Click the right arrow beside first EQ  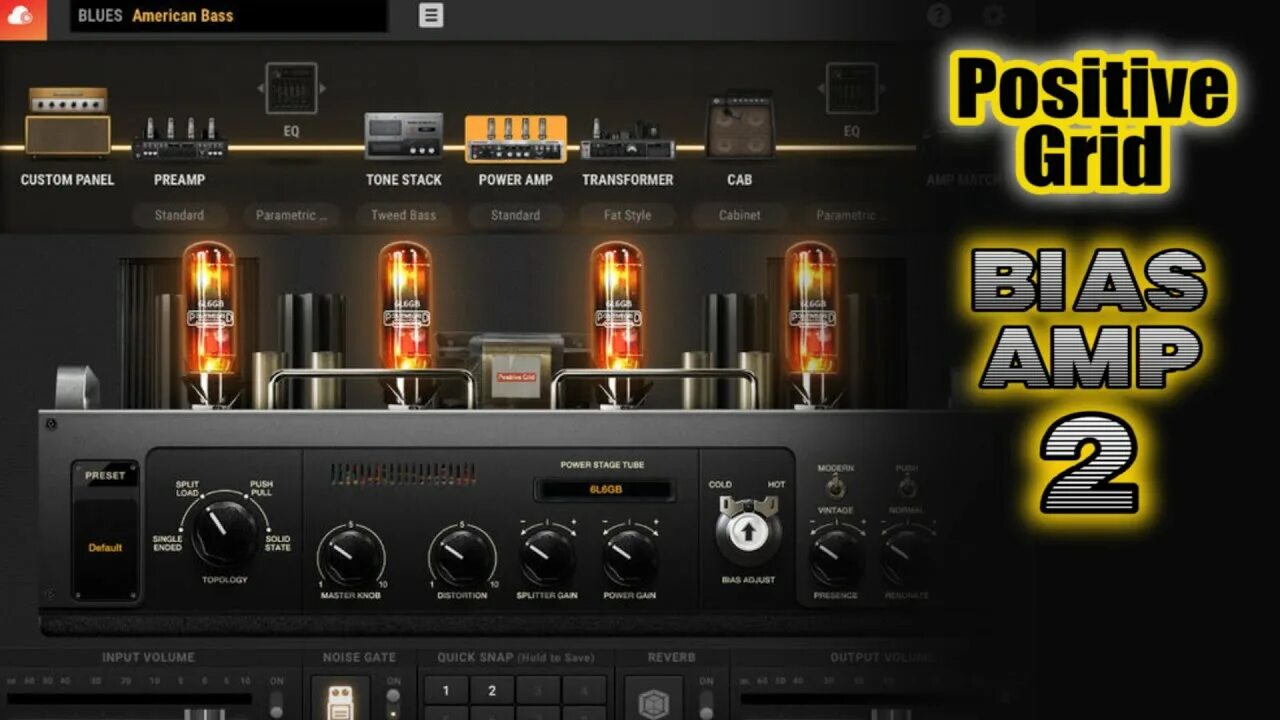tap(322, 88)
